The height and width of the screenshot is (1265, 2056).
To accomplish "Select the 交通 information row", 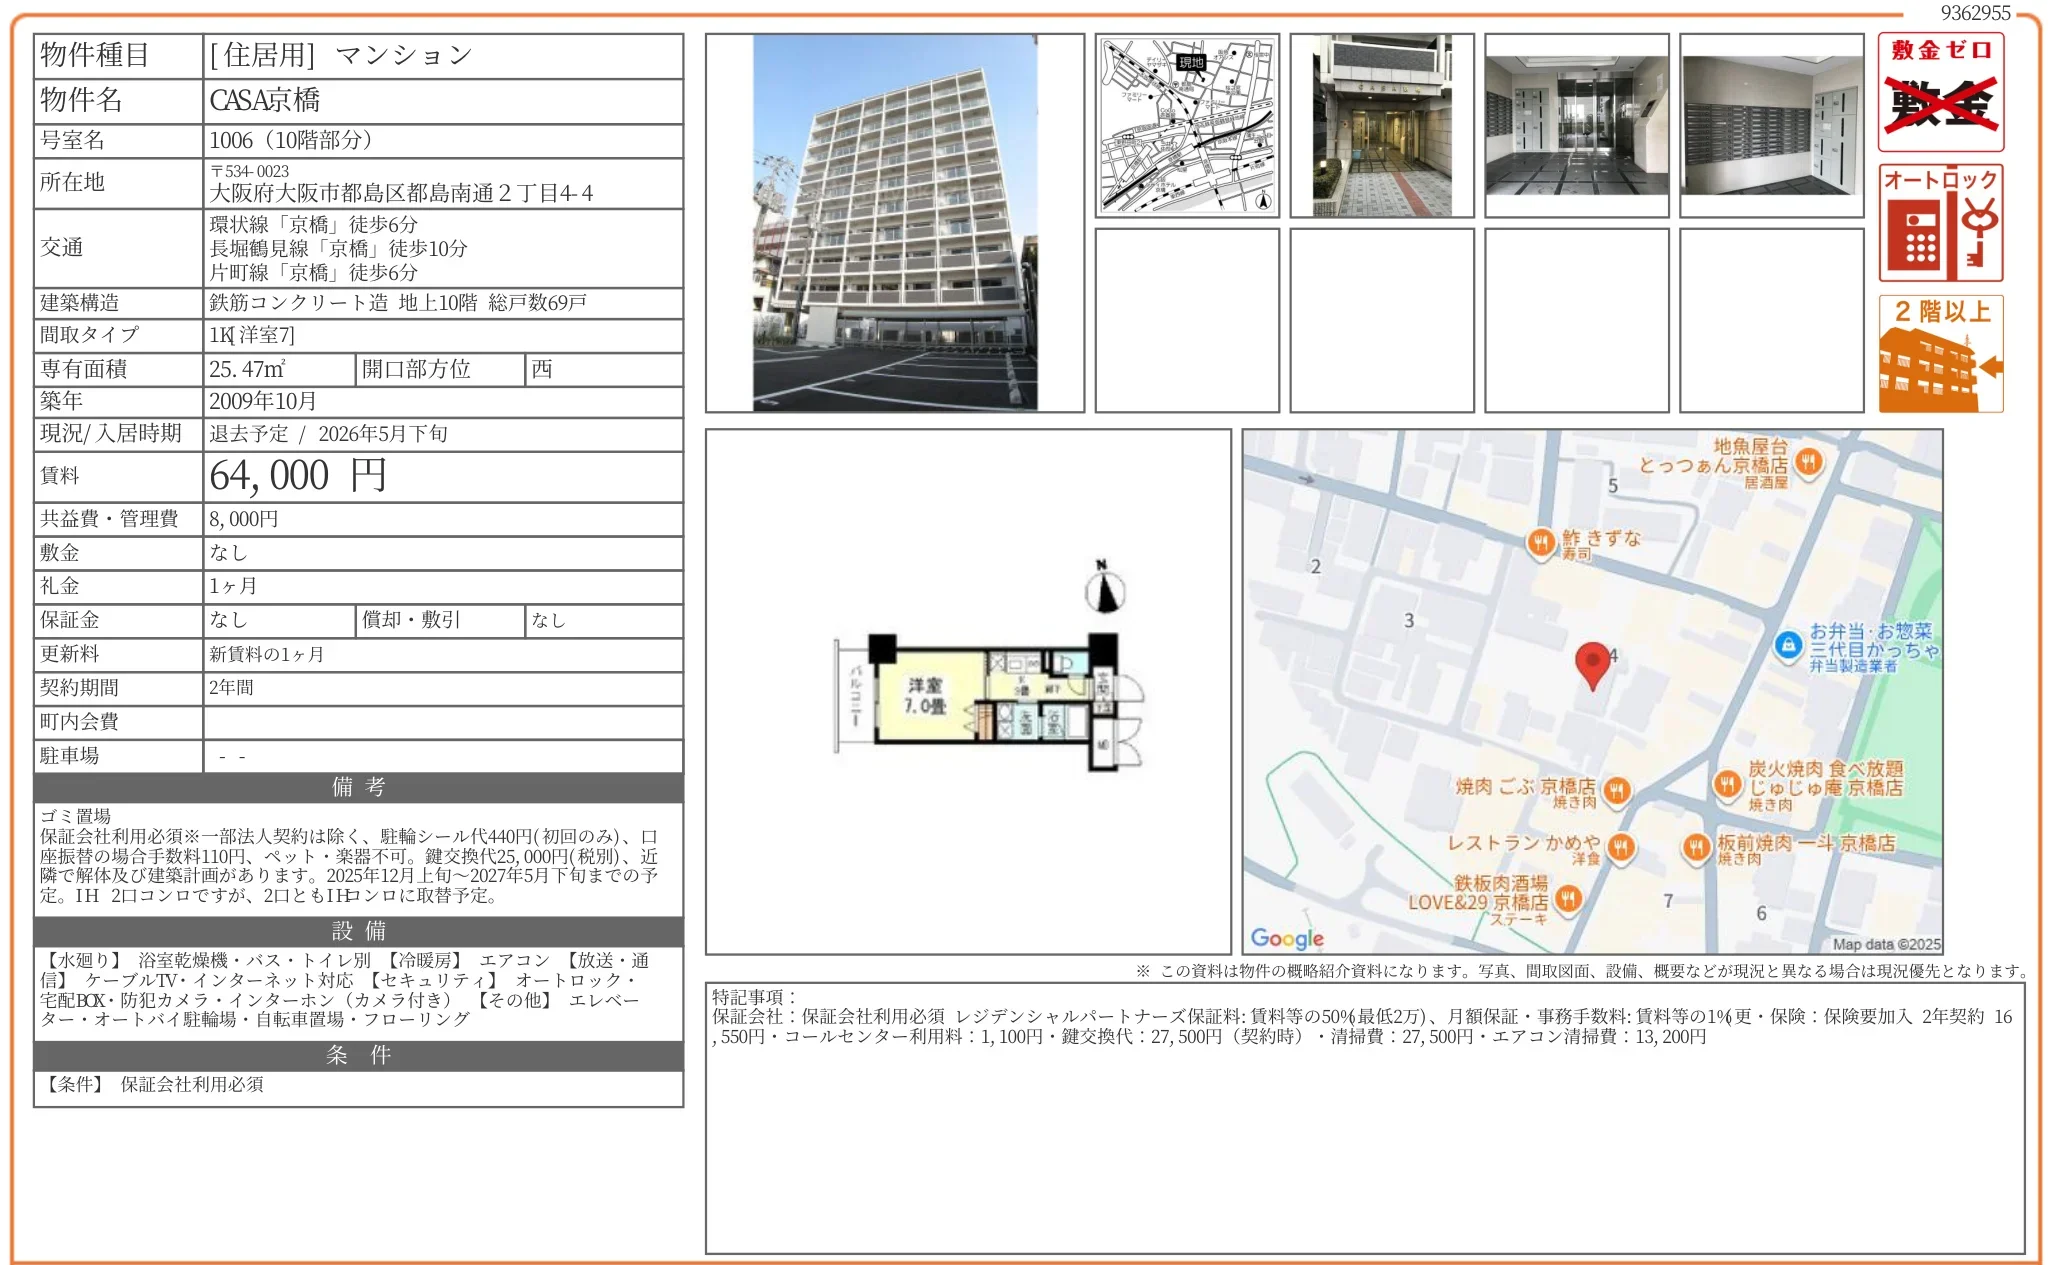I will coord(350,250).
